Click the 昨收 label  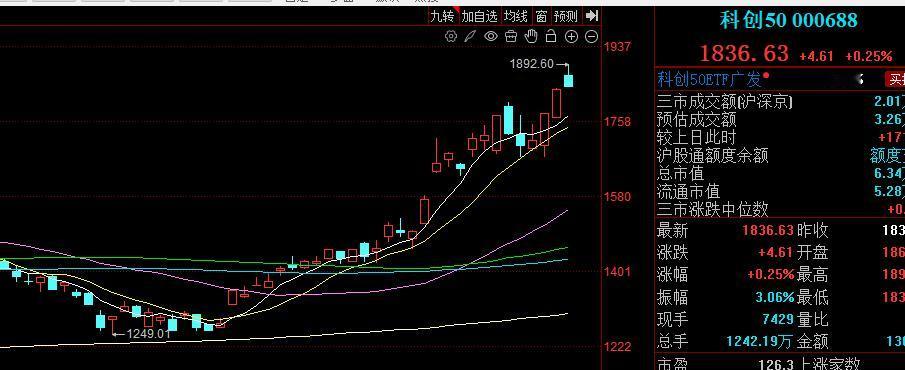tap(813, 230)
